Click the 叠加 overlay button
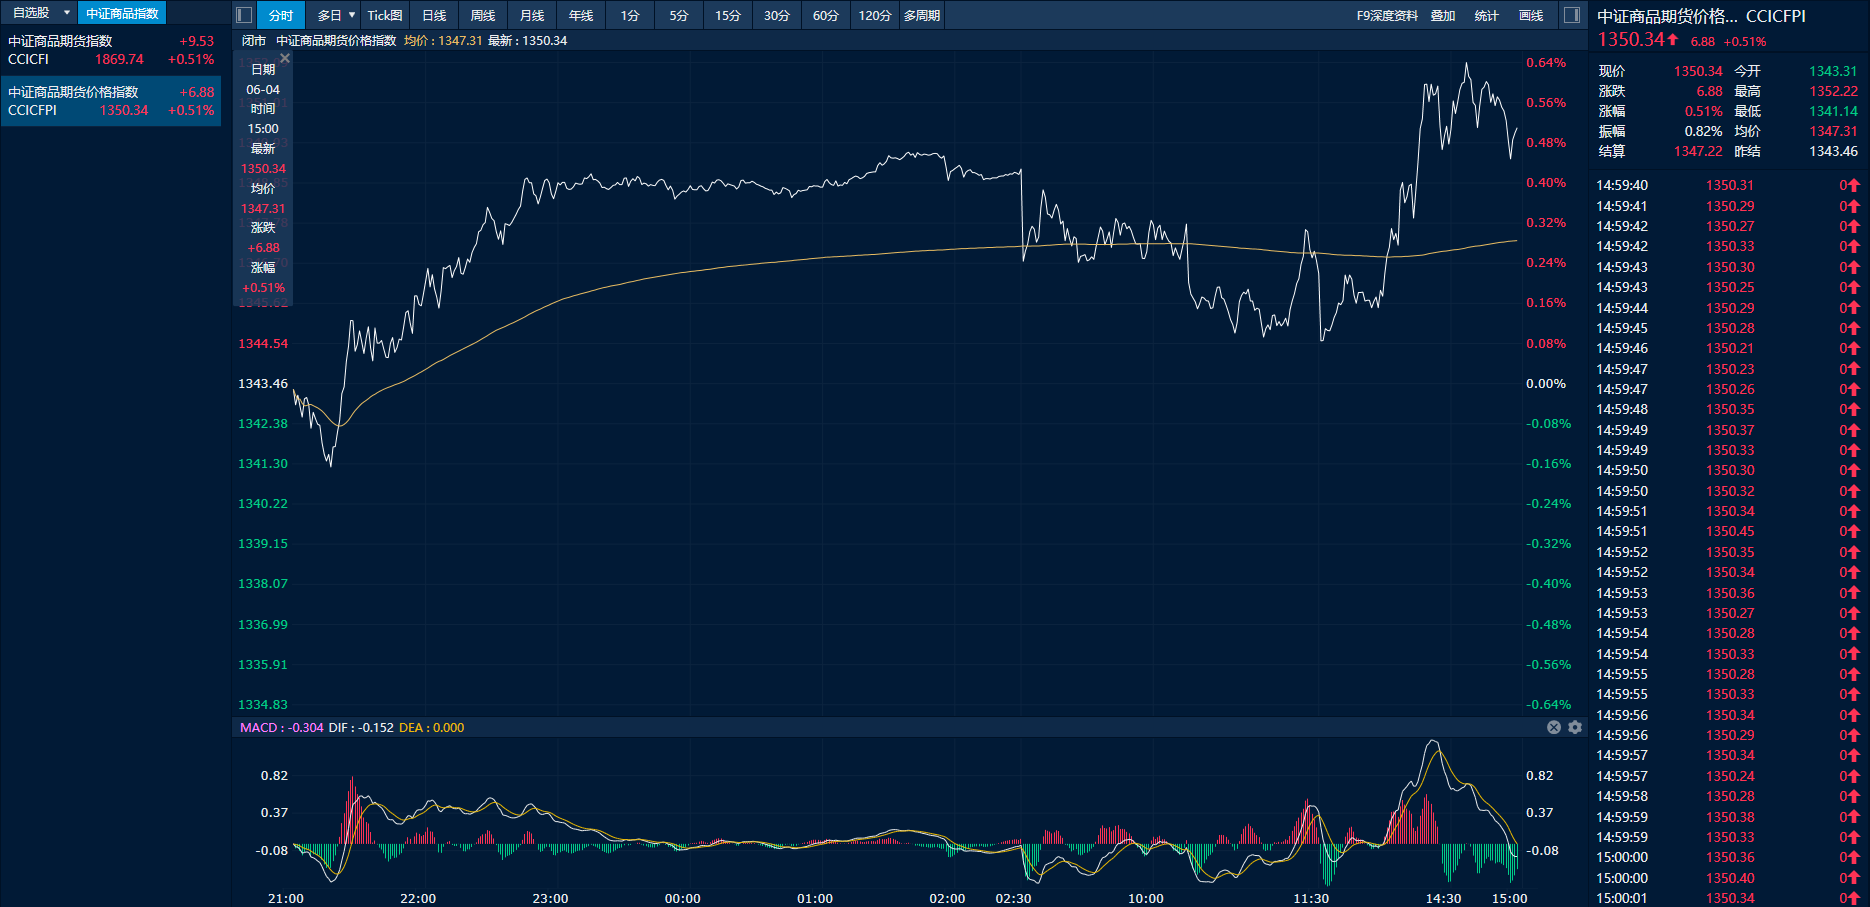Screen dimensions: 1870x907 1443,15
